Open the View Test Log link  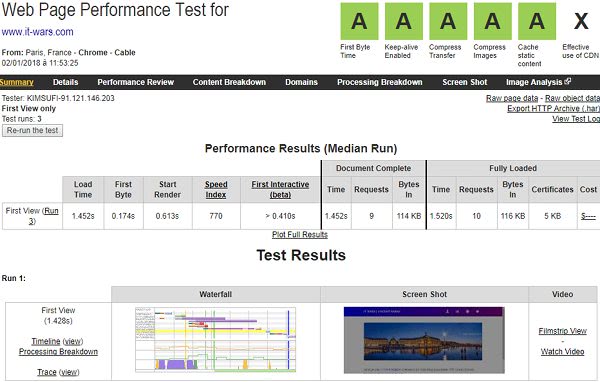click(x=576, y=119)
